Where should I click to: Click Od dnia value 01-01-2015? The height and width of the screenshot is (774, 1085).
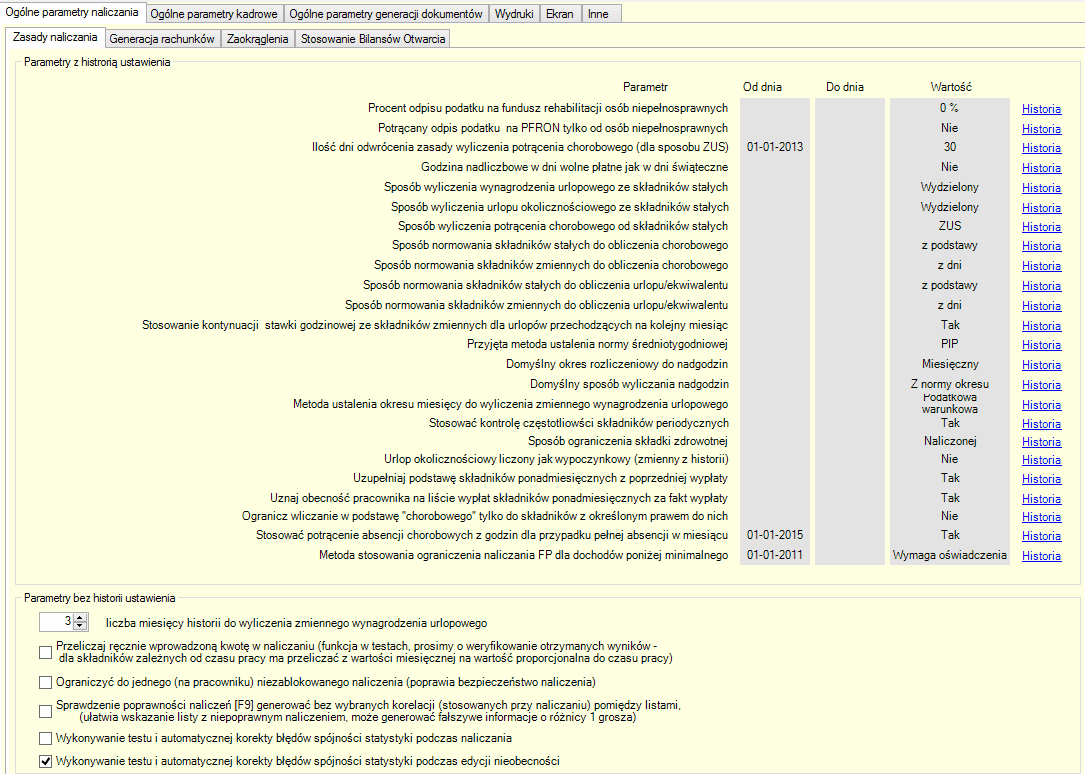[x=775, y=535]
